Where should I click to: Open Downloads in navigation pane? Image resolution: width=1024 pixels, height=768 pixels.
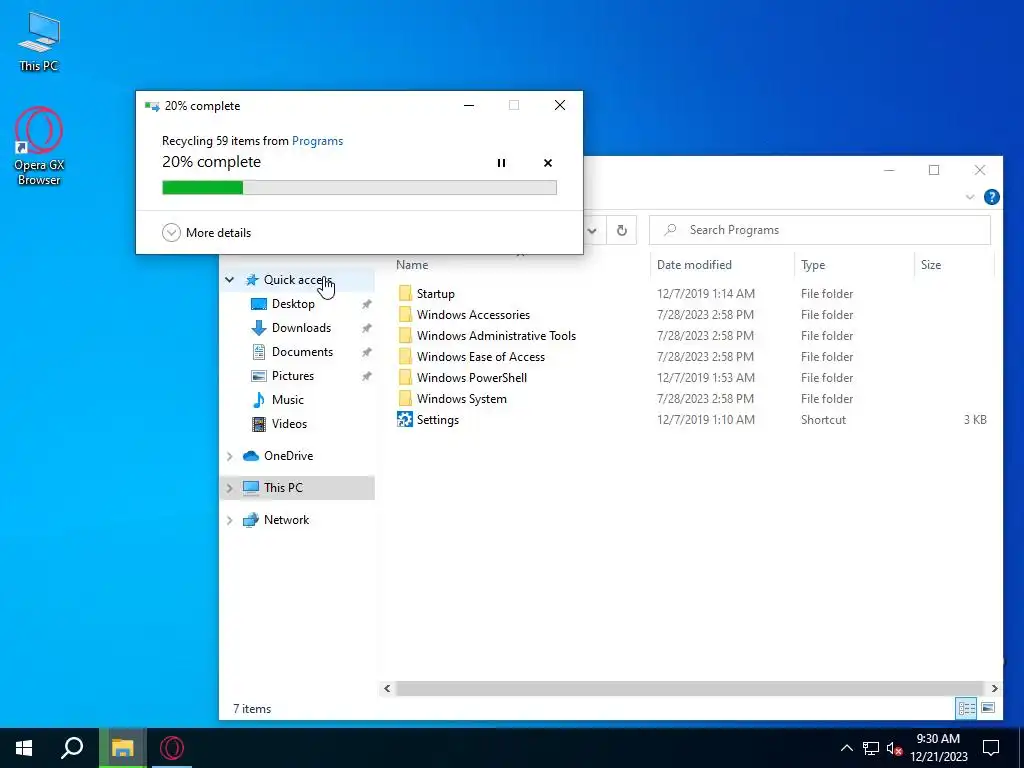301,328
